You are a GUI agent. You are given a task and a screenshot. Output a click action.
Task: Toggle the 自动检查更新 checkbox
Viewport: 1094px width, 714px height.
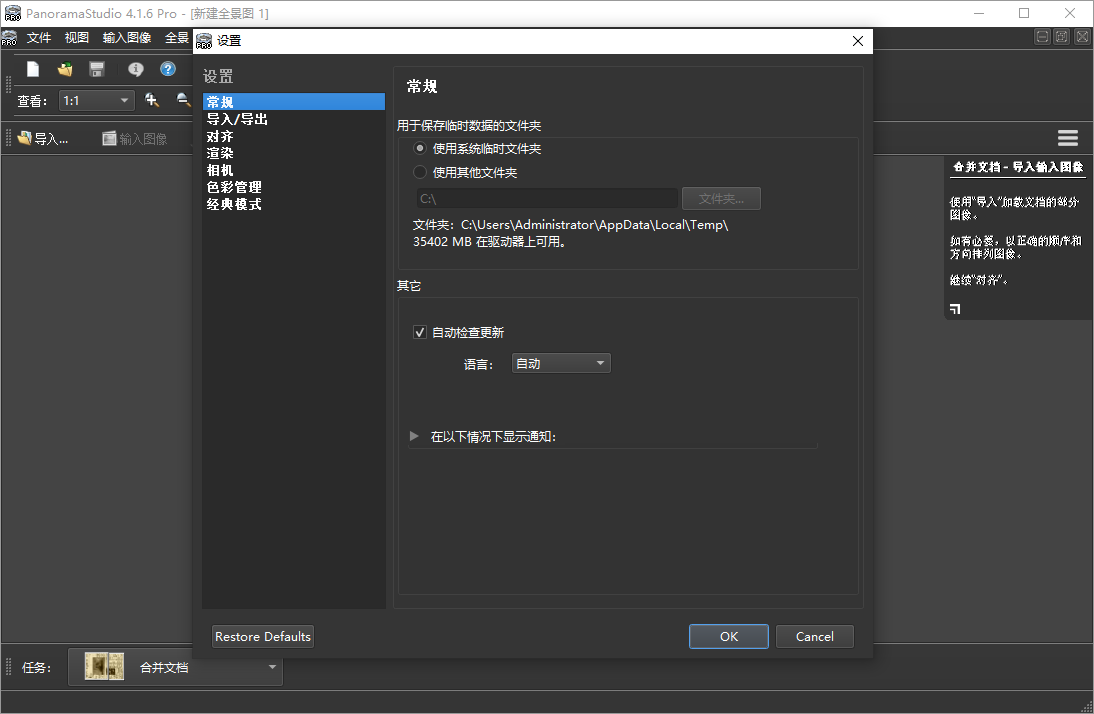[419, 332]
